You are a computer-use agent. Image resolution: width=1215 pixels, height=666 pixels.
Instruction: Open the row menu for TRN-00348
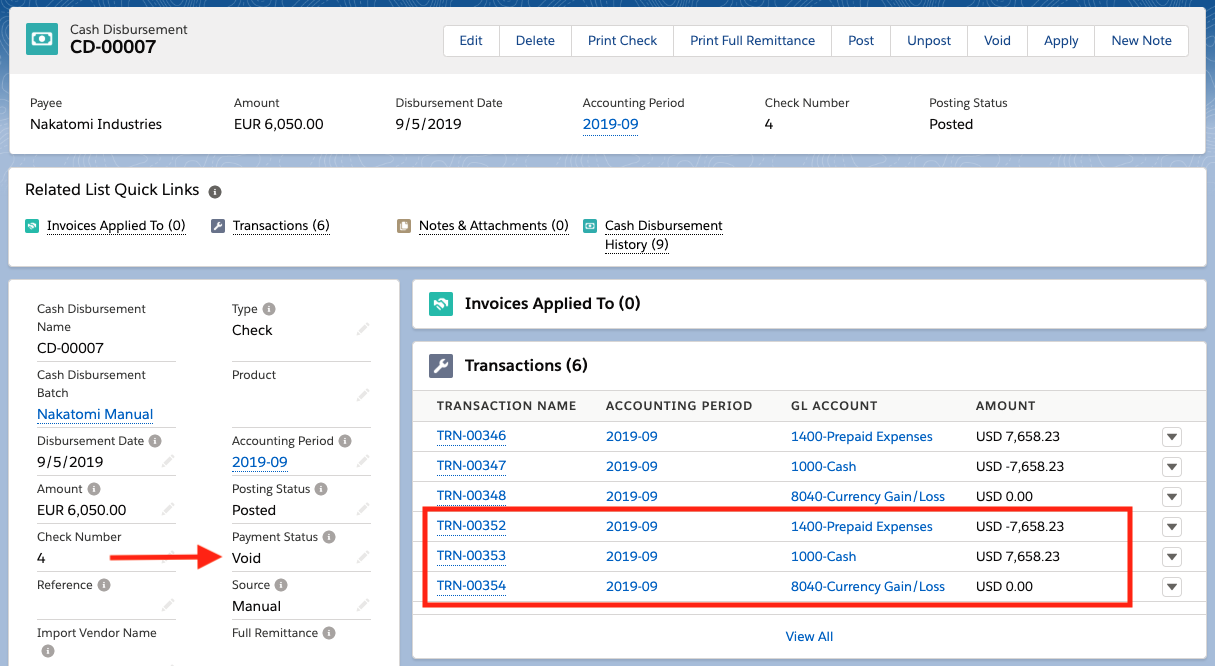(x=1172, y=497)
